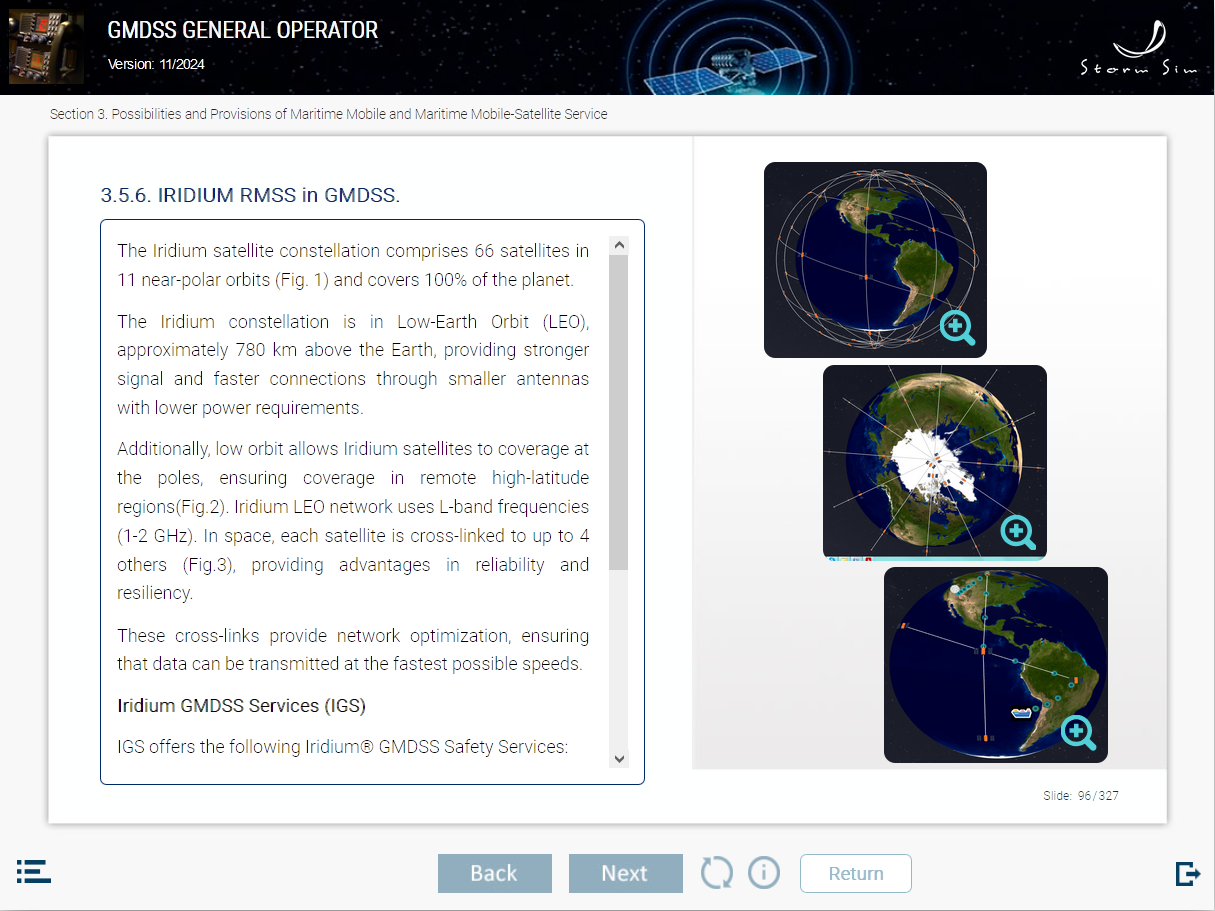Click the scrollbar up arrow in the text panel
Image resolution: width=1215 pixels, height=911 pixels.
[619, 243]
